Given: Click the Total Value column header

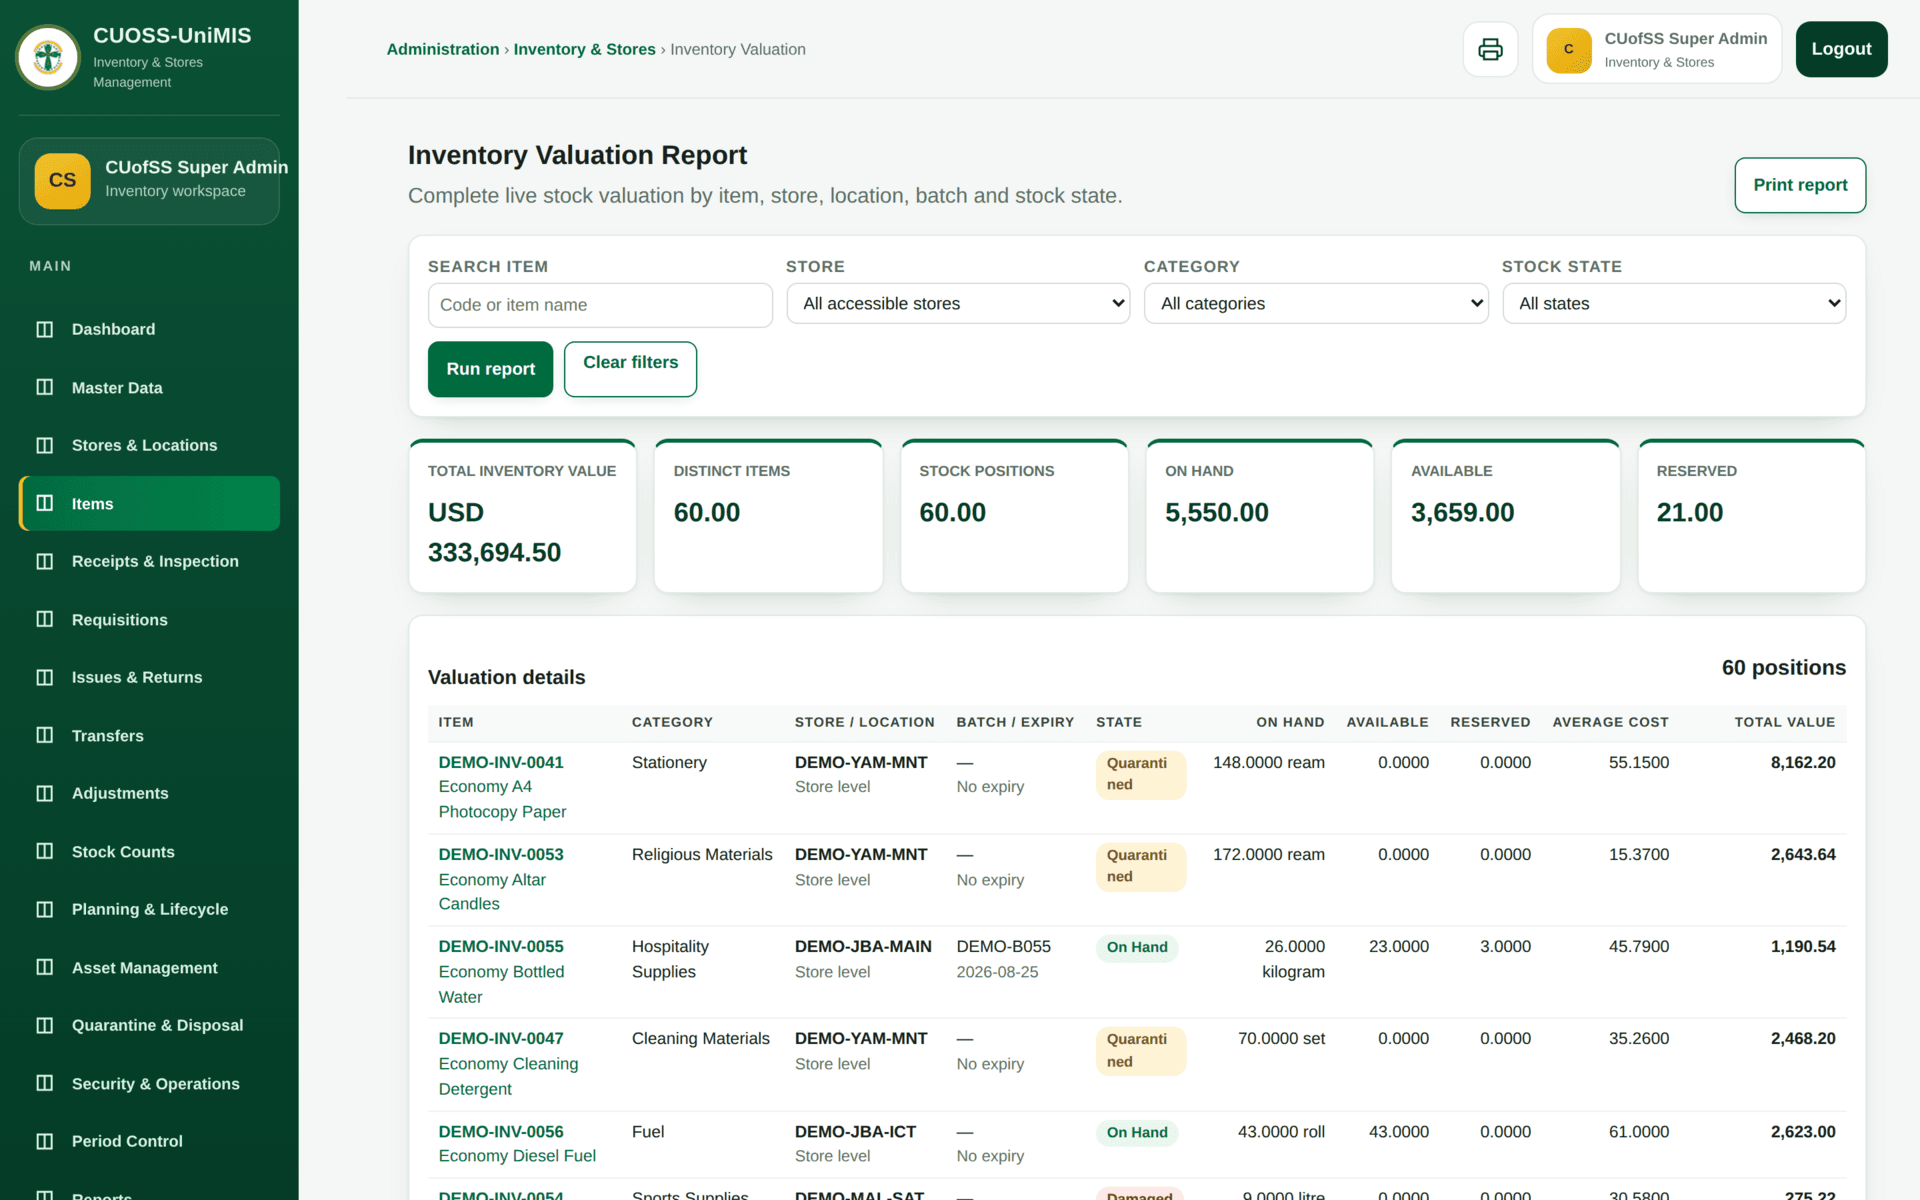Looking at the screenshot, I should pos(1785,722).
